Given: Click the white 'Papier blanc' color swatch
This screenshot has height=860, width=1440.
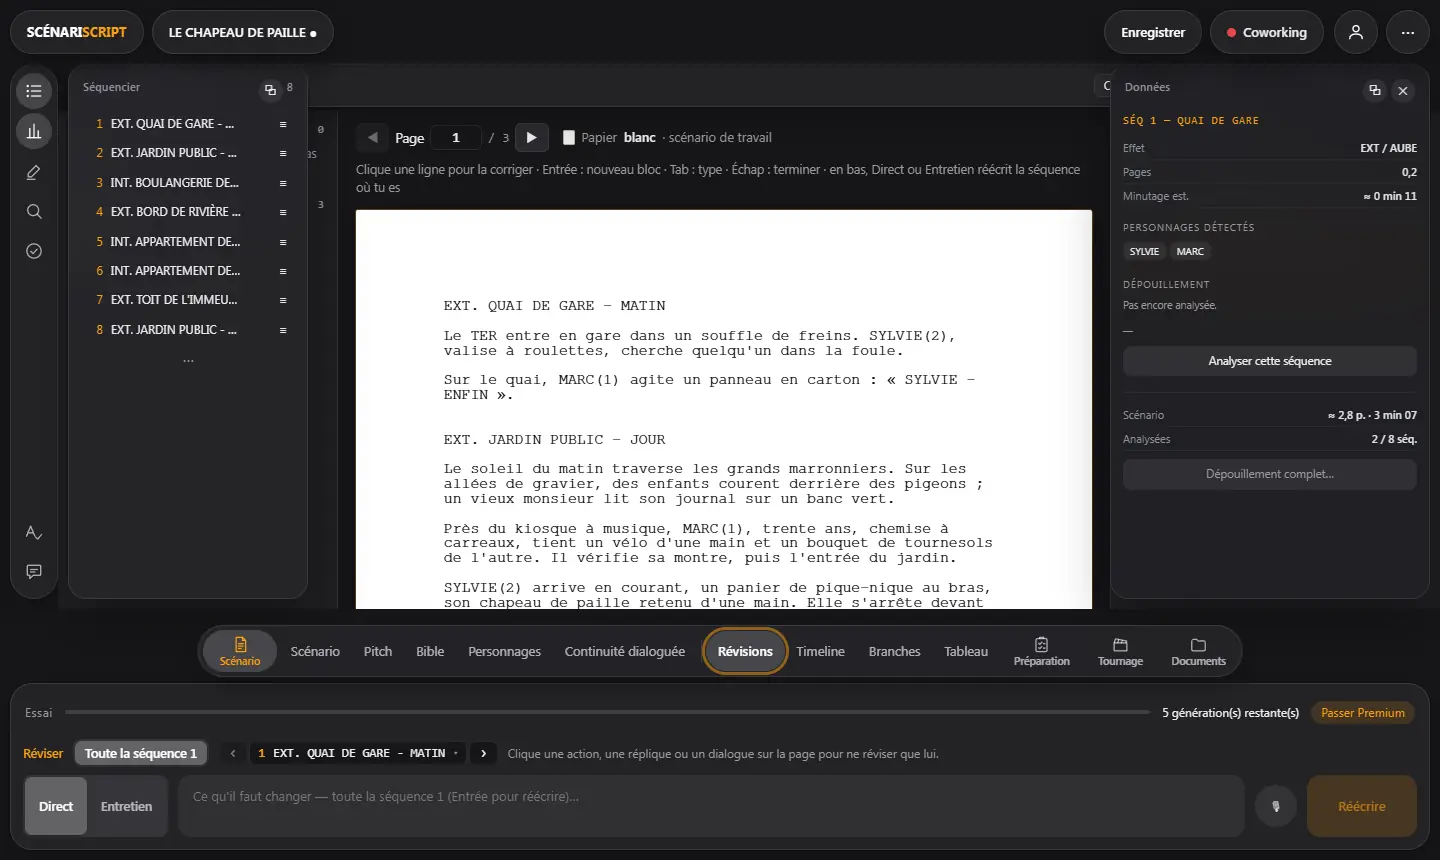Looking at the screenshot, I should coord(569,137).
